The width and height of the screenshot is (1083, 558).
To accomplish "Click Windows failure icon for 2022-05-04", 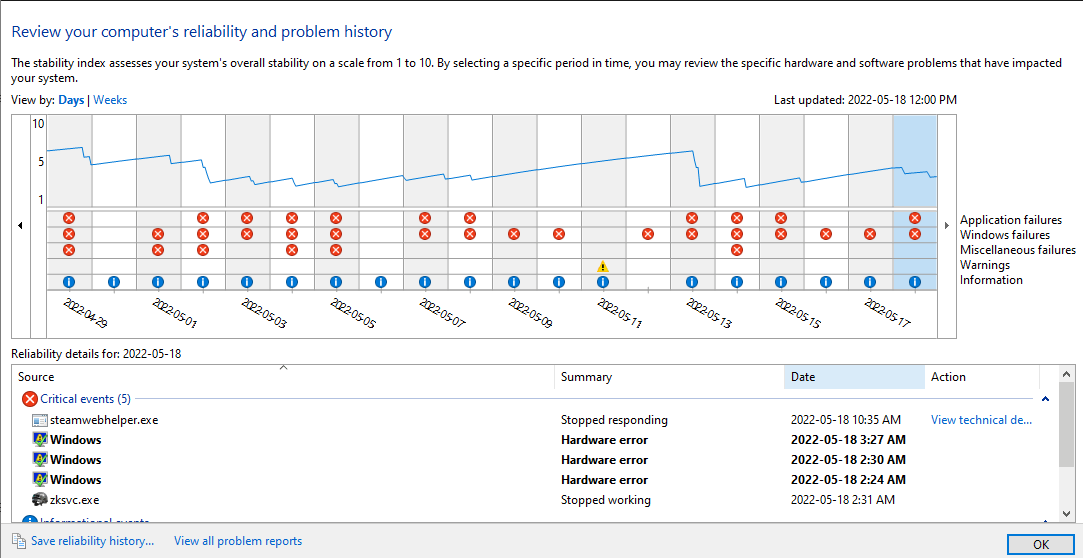I will tap(291, 234).
